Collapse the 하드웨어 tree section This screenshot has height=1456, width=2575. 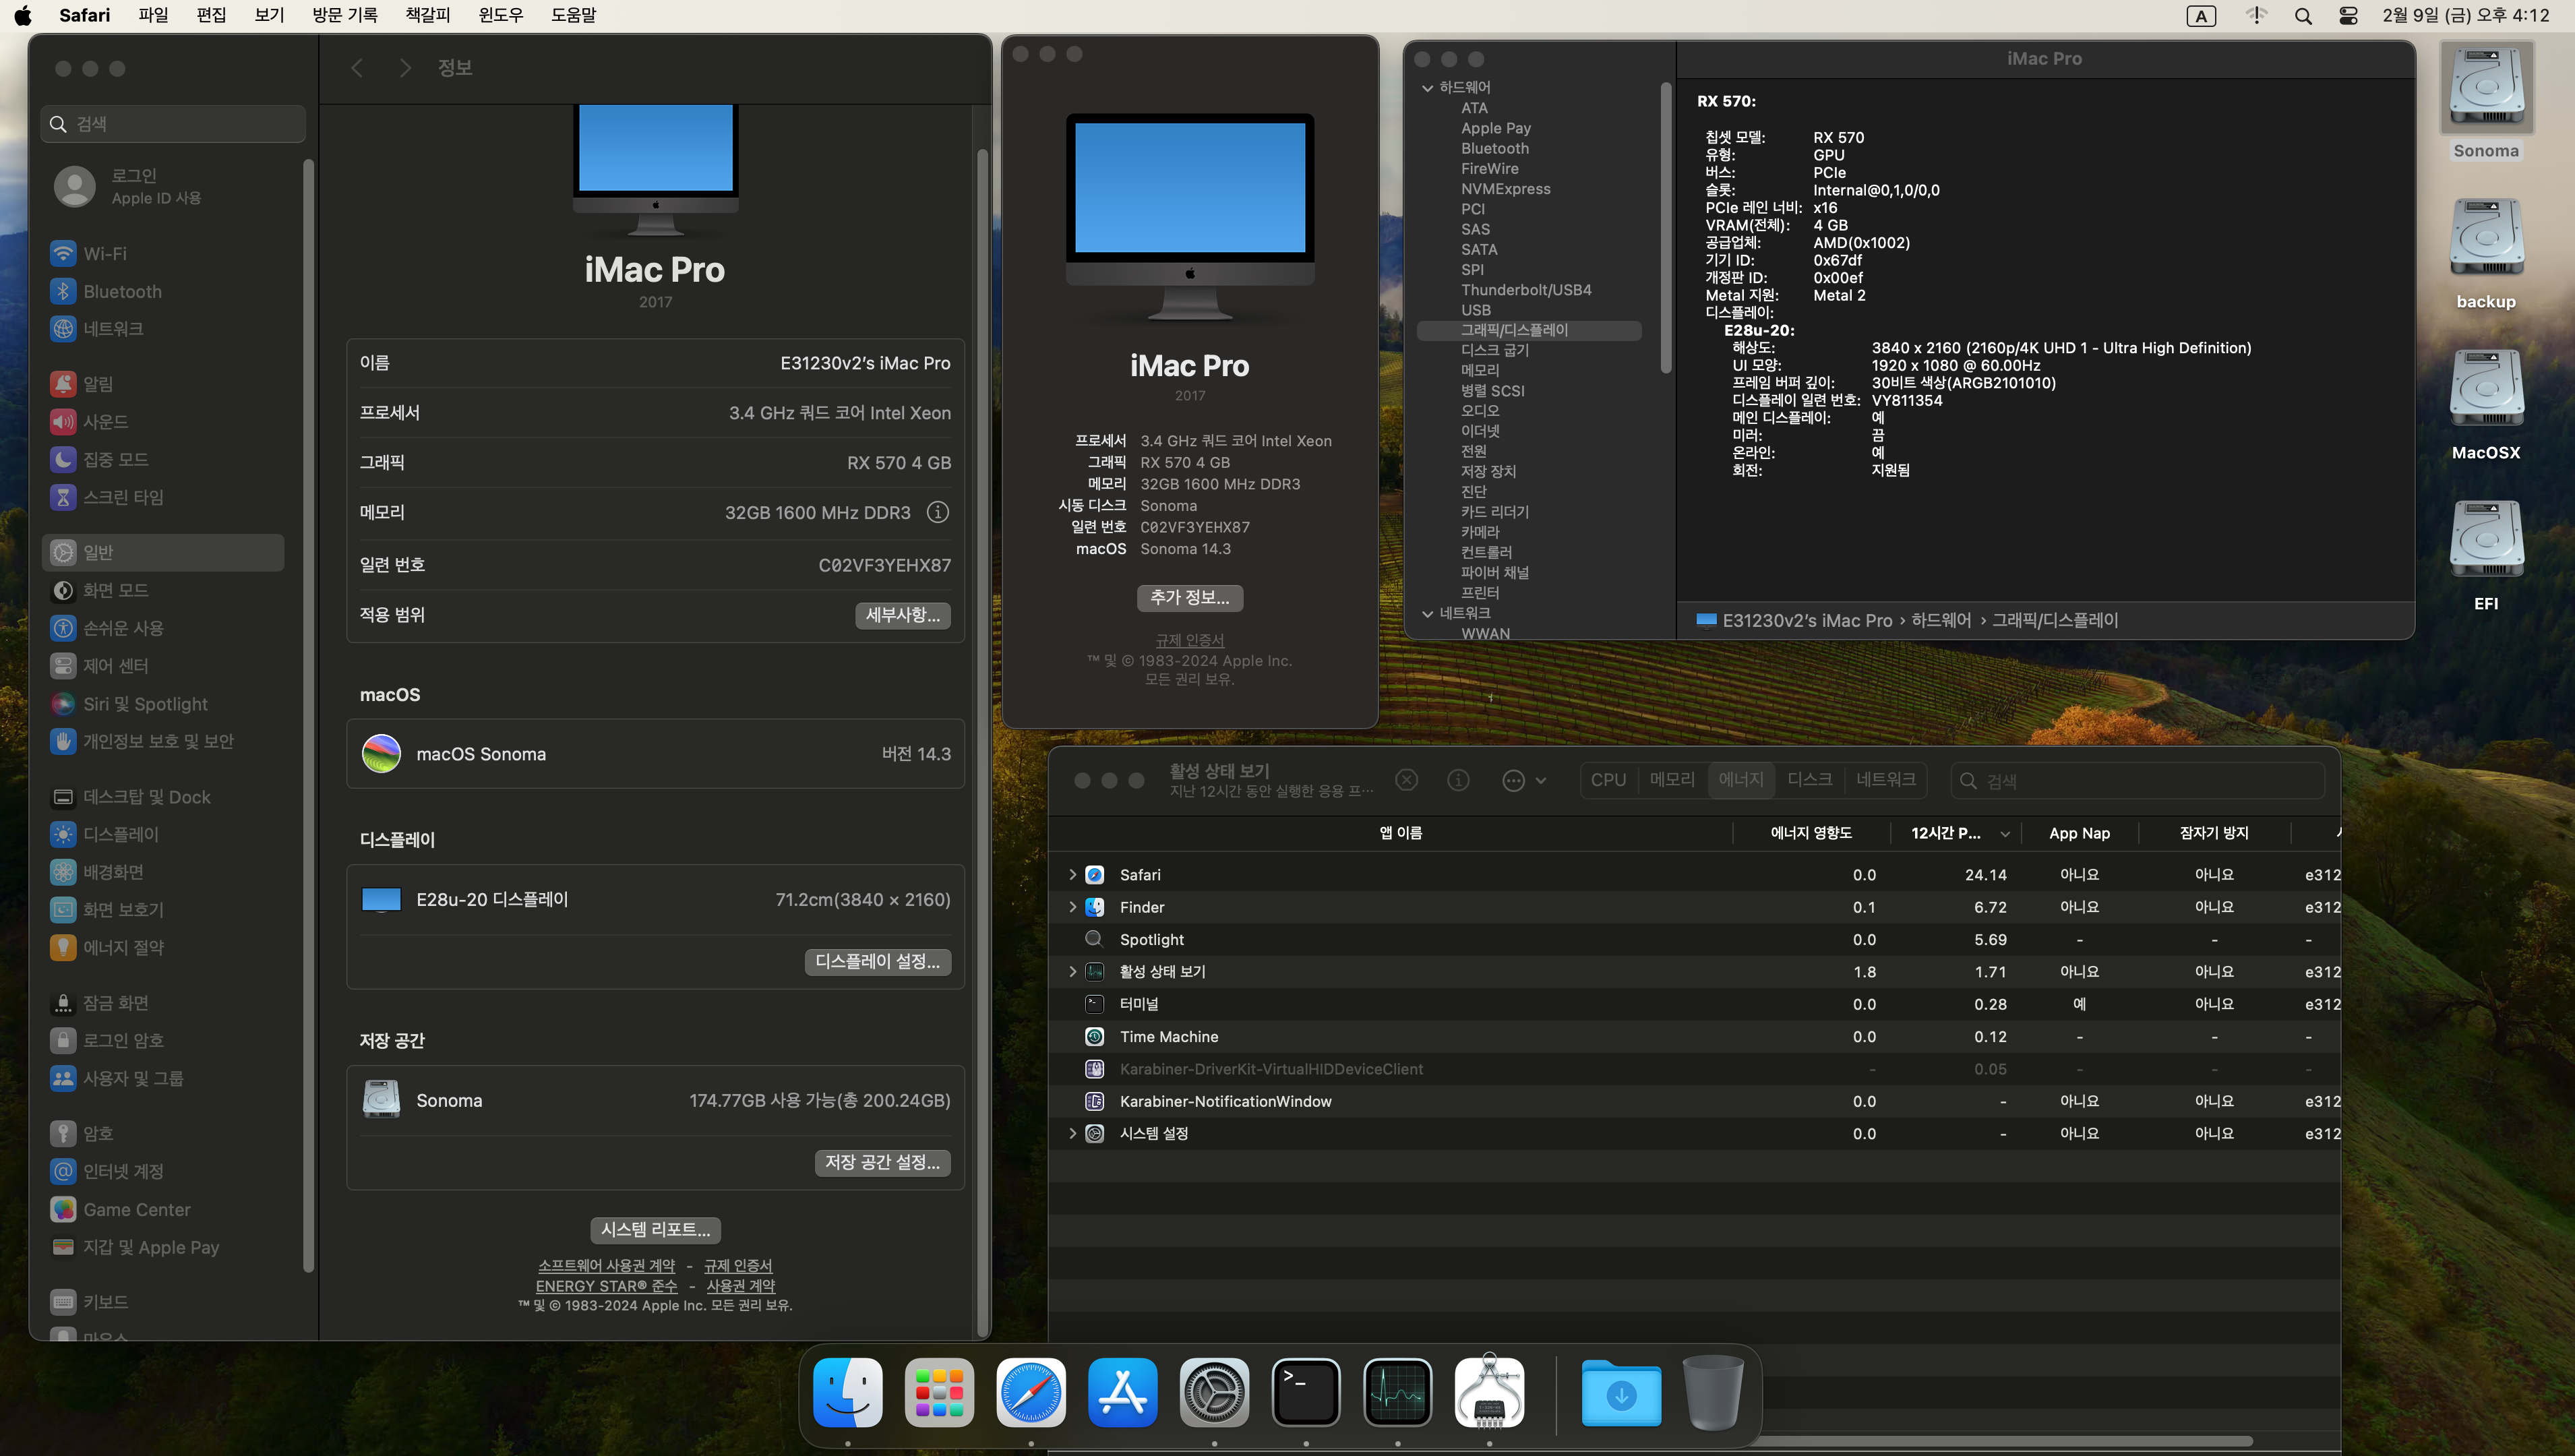pos(1428,88)
